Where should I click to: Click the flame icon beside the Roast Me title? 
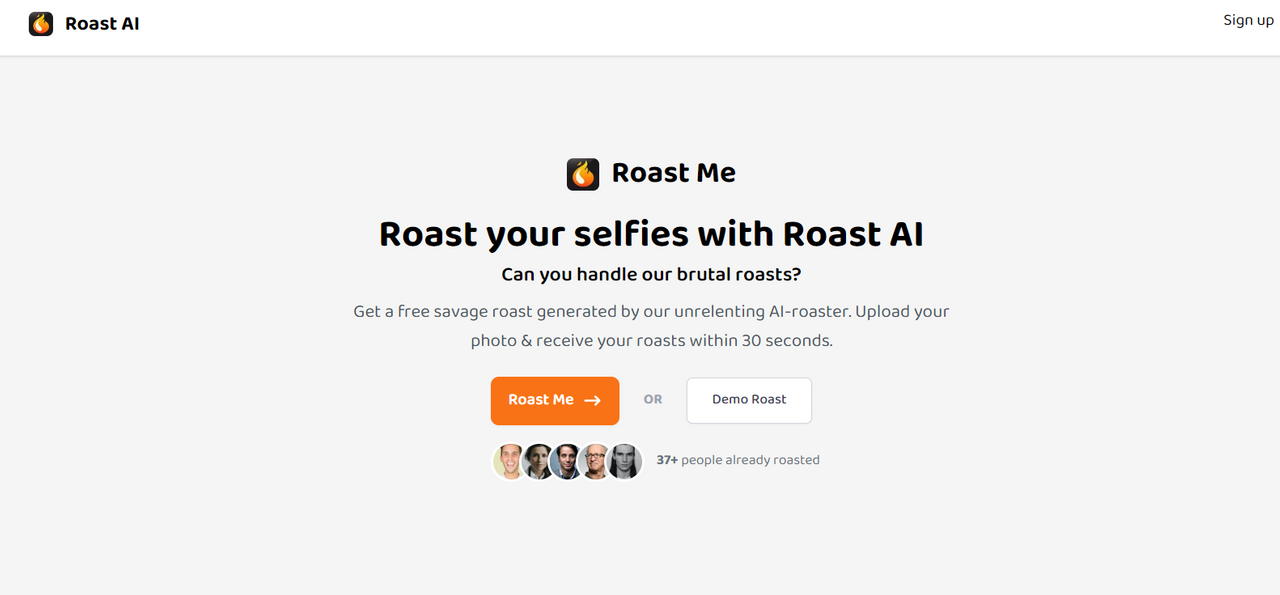point(583,174)
